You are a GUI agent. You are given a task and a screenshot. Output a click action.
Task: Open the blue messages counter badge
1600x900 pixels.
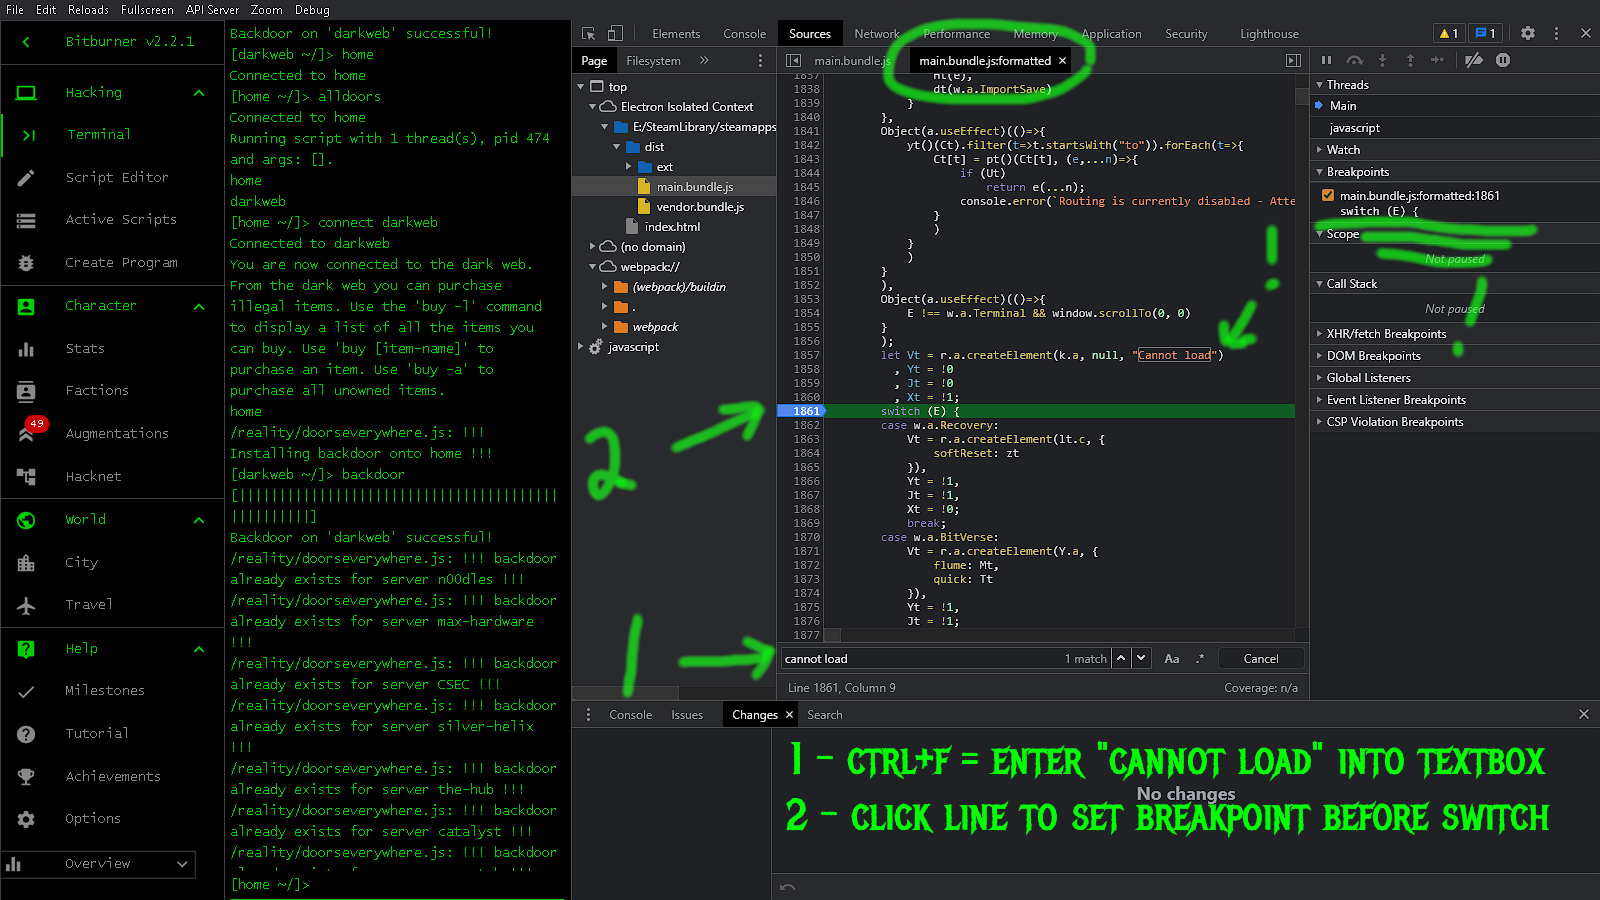click(x=1485, y=34)
